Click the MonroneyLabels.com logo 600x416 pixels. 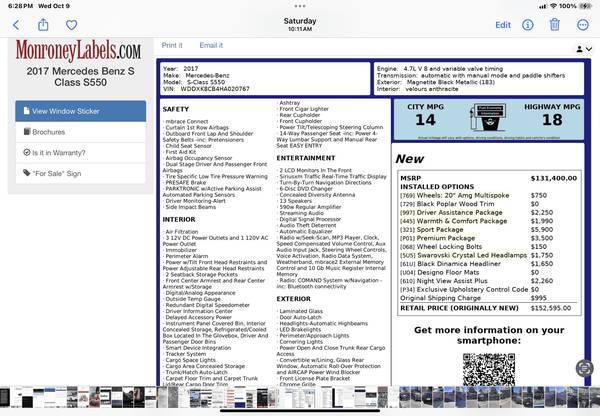pos(78,51)
